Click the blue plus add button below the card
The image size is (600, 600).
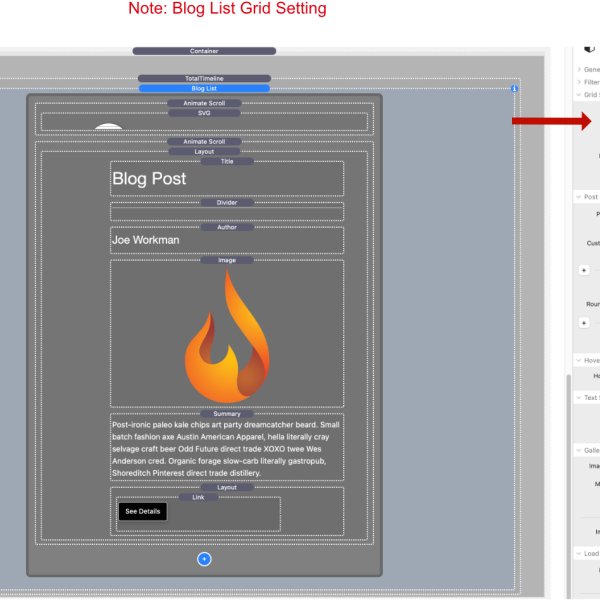(204, 559)
